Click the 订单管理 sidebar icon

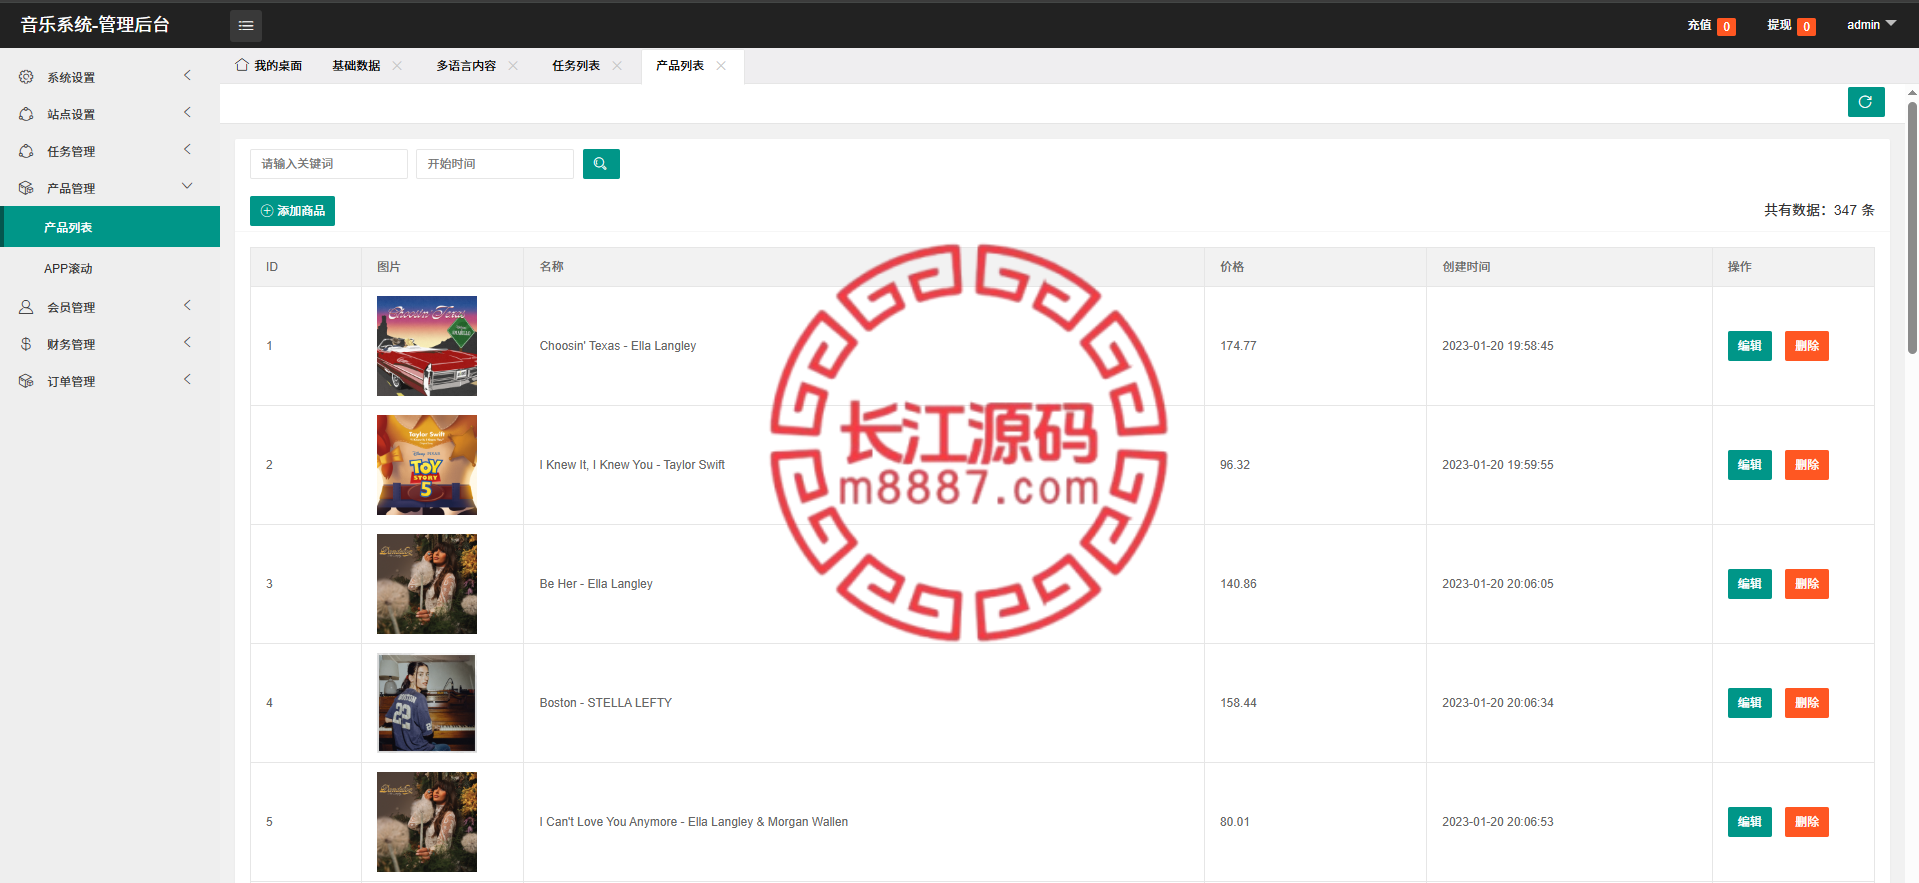(26, 381)
